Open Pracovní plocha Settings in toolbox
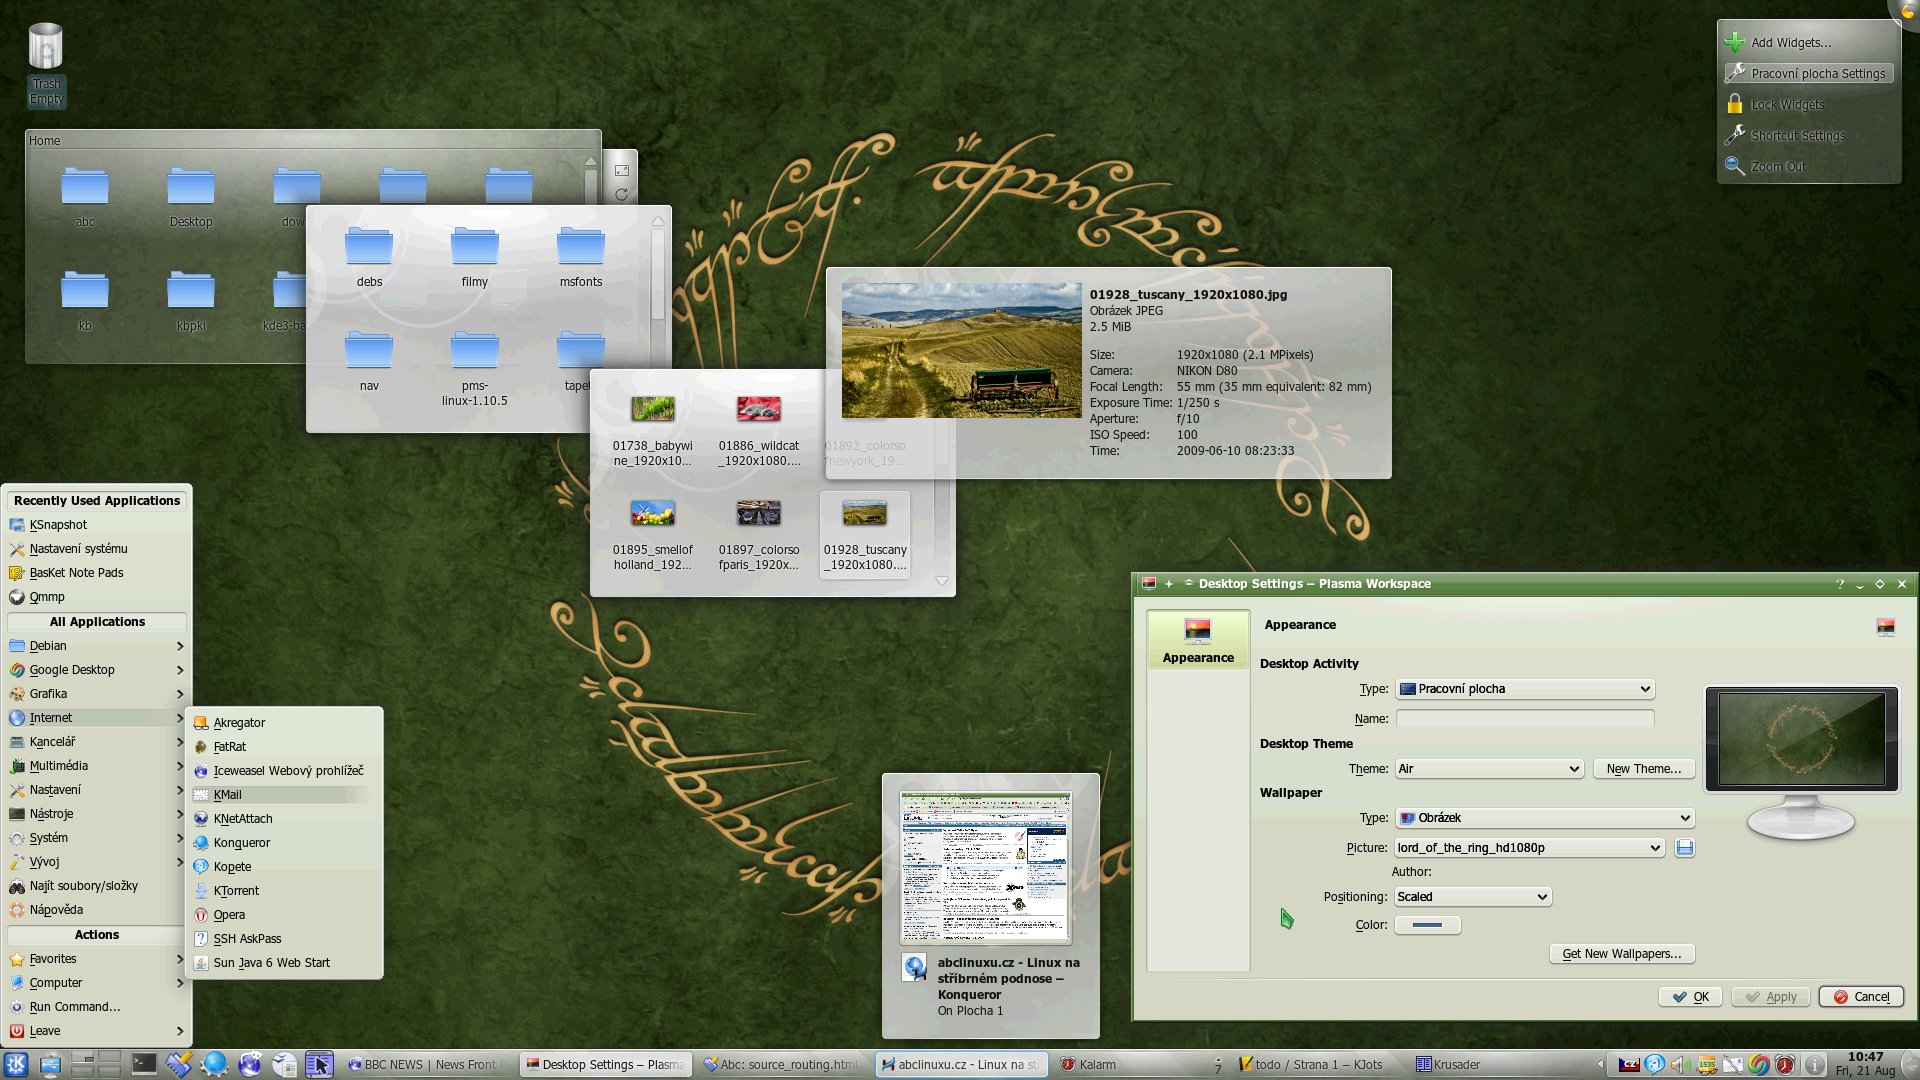1920x1080 pixels. tap(1808, 73)
